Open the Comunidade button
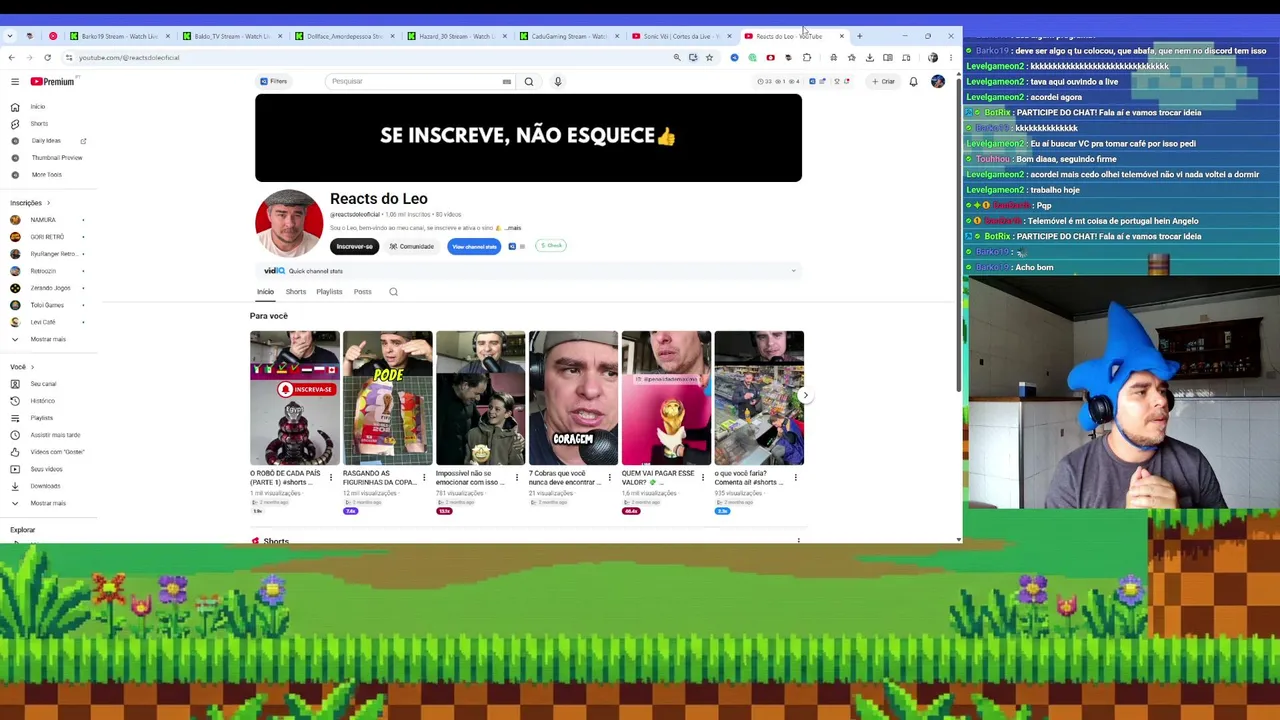Image resolution: width=1280 pixels, height=720 pixels. coord(412,246)
